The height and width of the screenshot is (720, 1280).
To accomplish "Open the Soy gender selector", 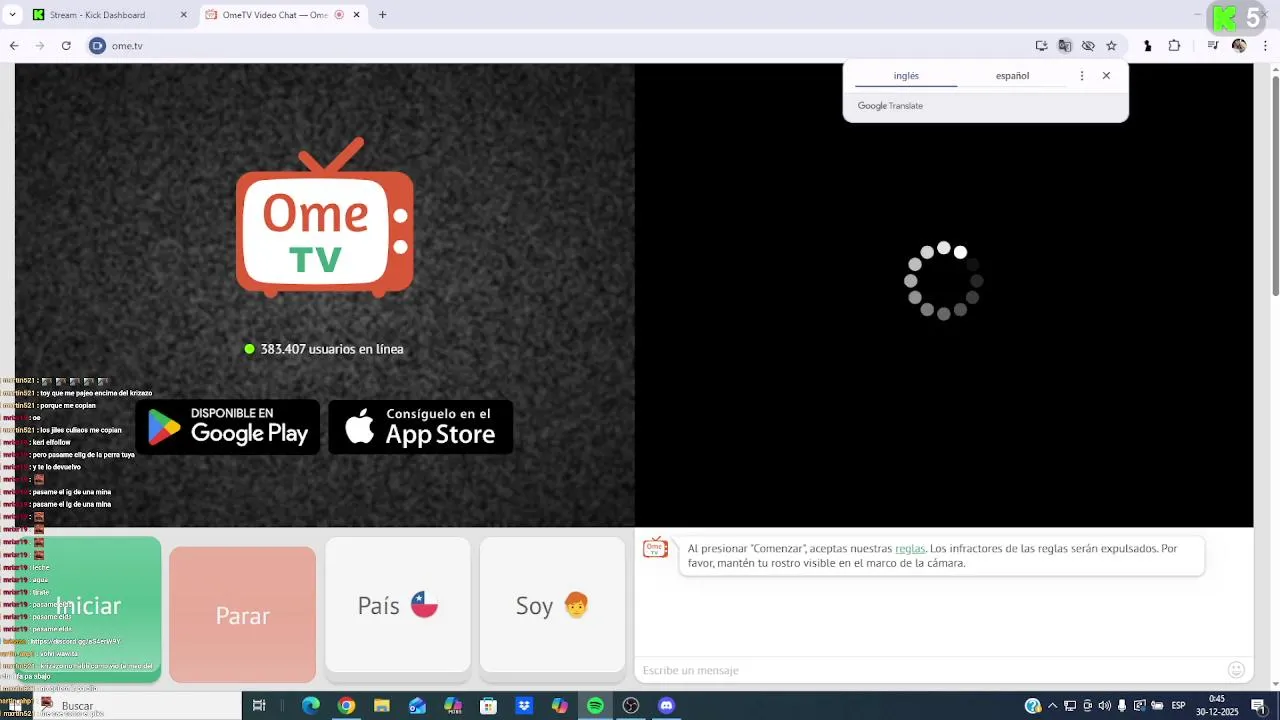I will 552,605.
